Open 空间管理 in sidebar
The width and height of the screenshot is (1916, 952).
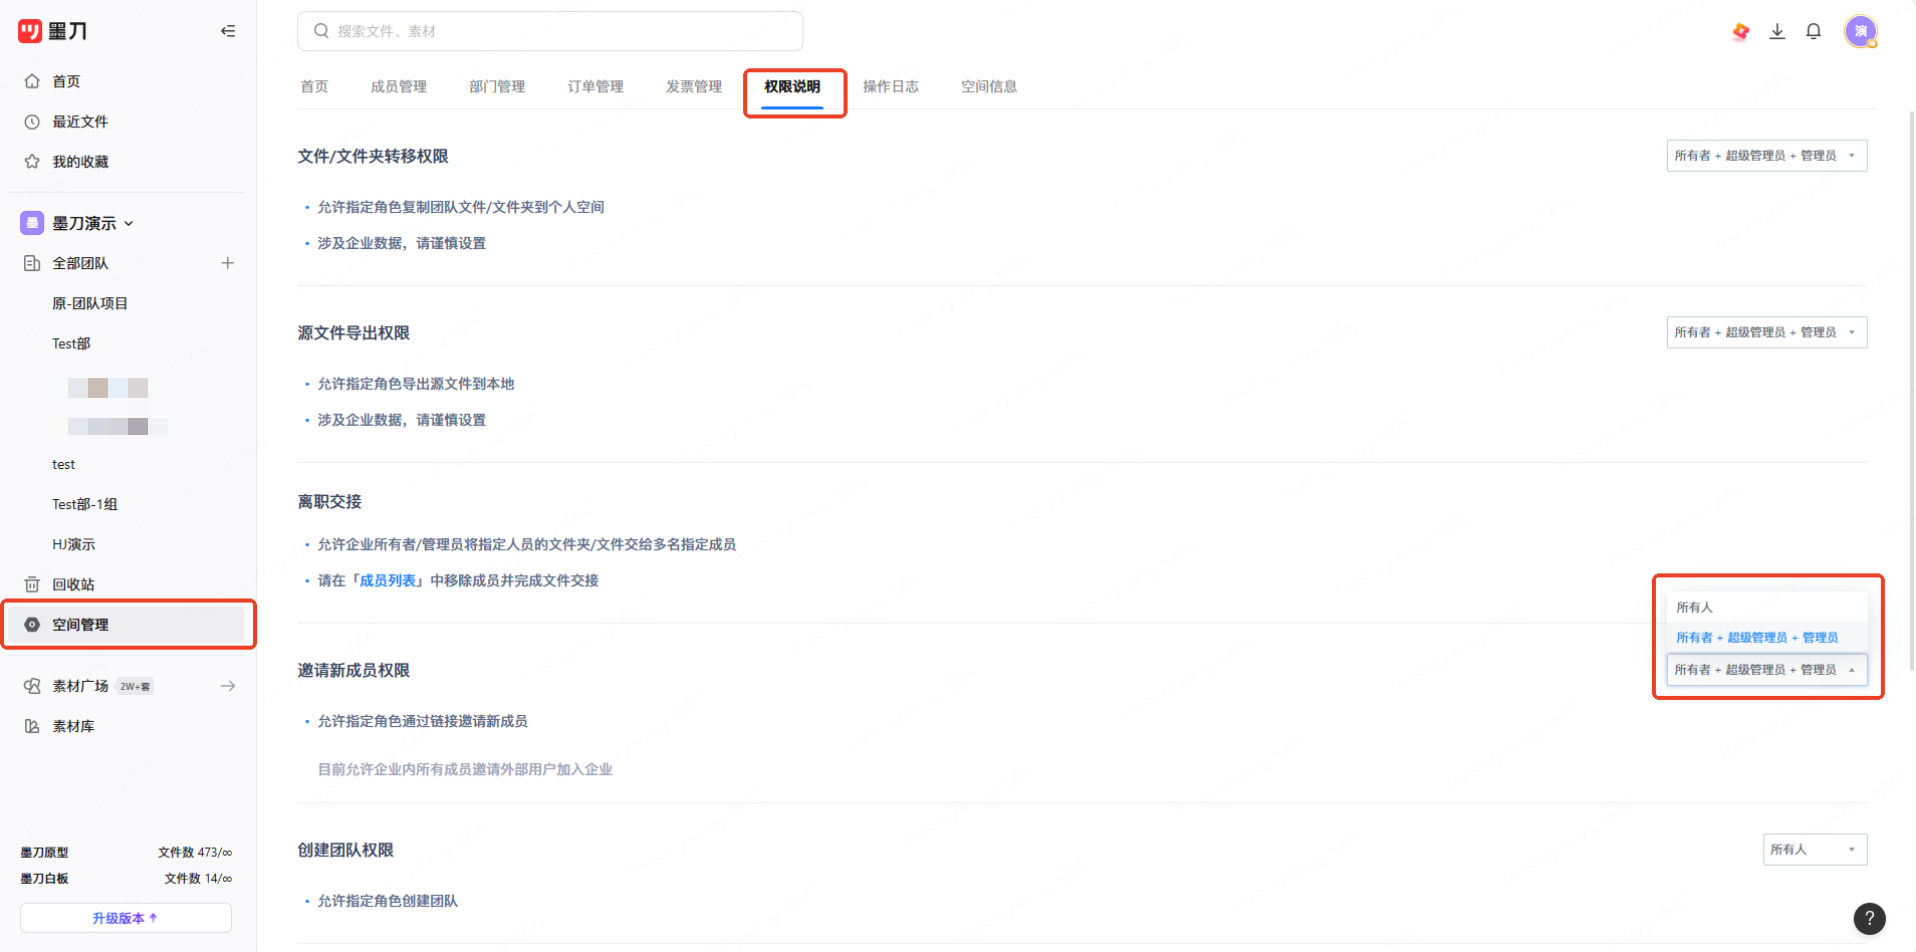click(x=126, y=624)
